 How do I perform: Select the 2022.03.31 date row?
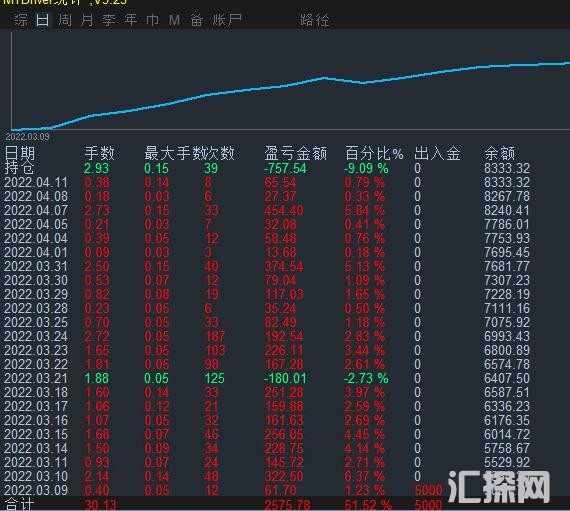[36, 266]
